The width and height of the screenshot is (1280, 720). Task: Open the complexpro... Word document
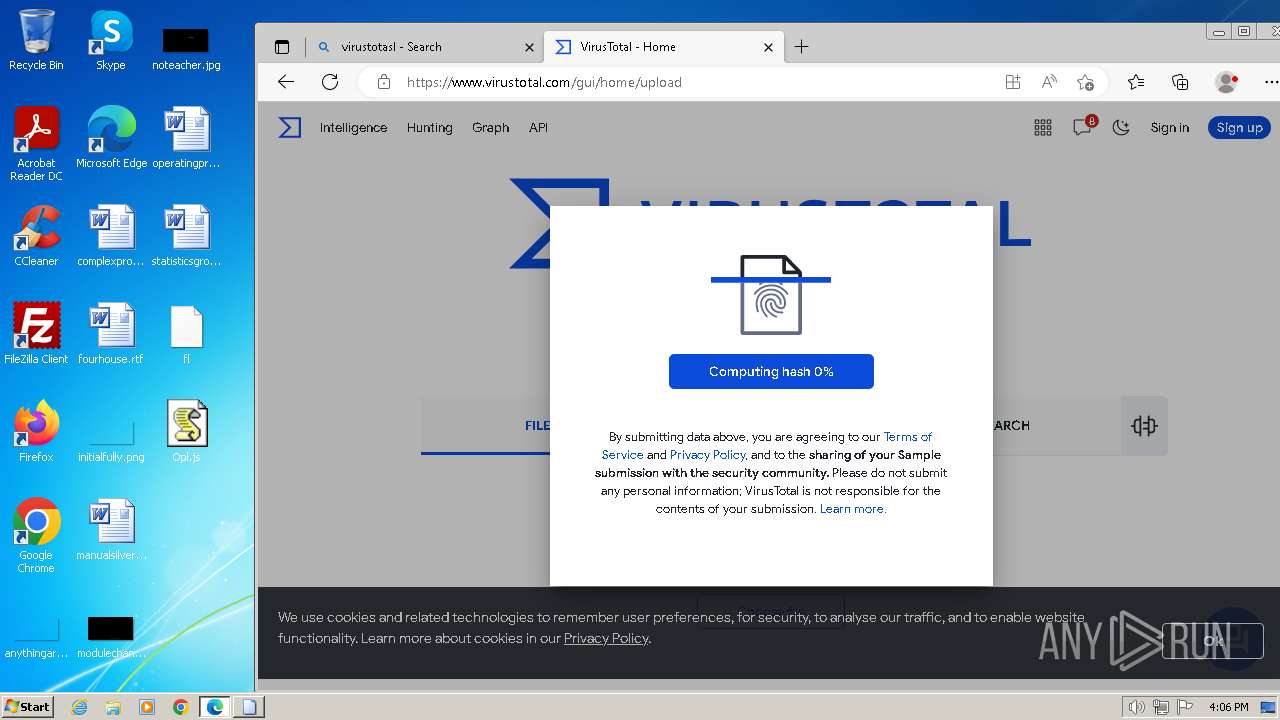click(111, 236)
